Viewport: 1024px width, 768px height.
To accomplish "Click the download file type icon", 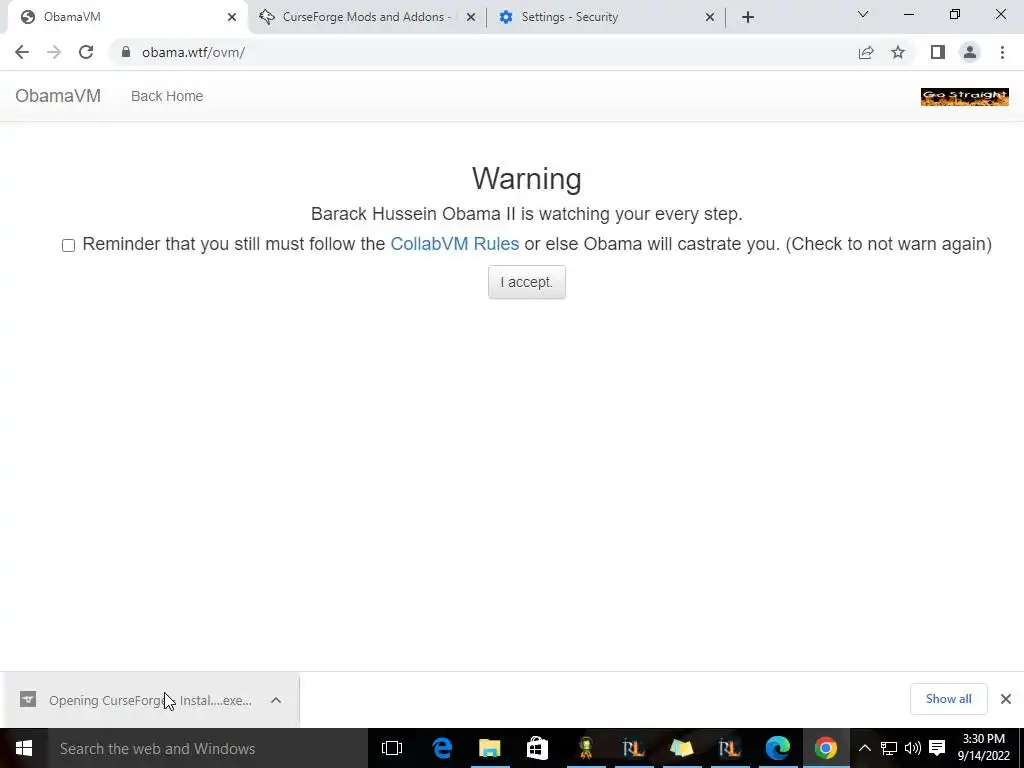I will click(28, 700).
